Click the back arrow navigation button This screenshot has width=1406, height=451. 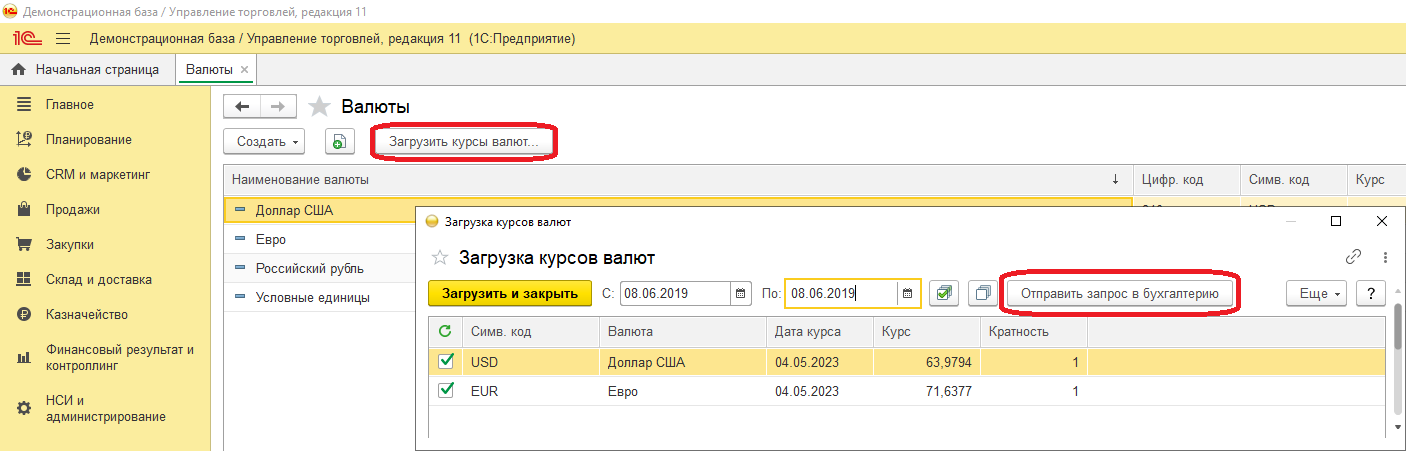coord(241,106)
